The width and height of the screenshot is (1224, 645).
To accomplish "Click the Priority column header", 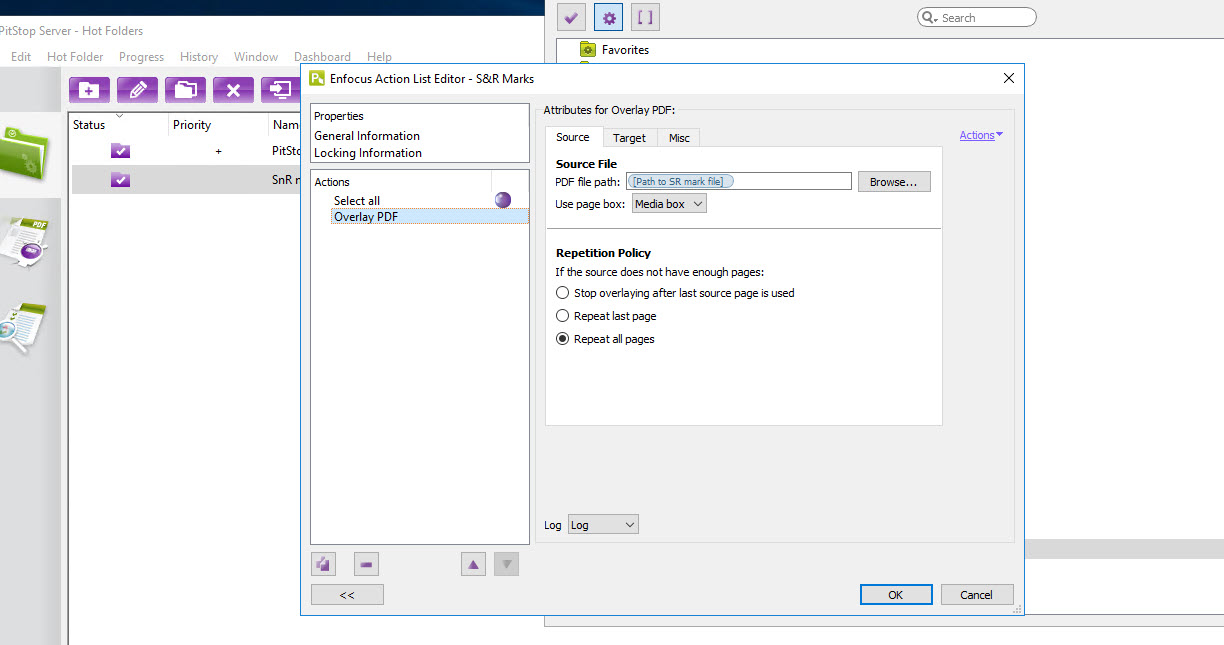I will [x=192, y=125].
